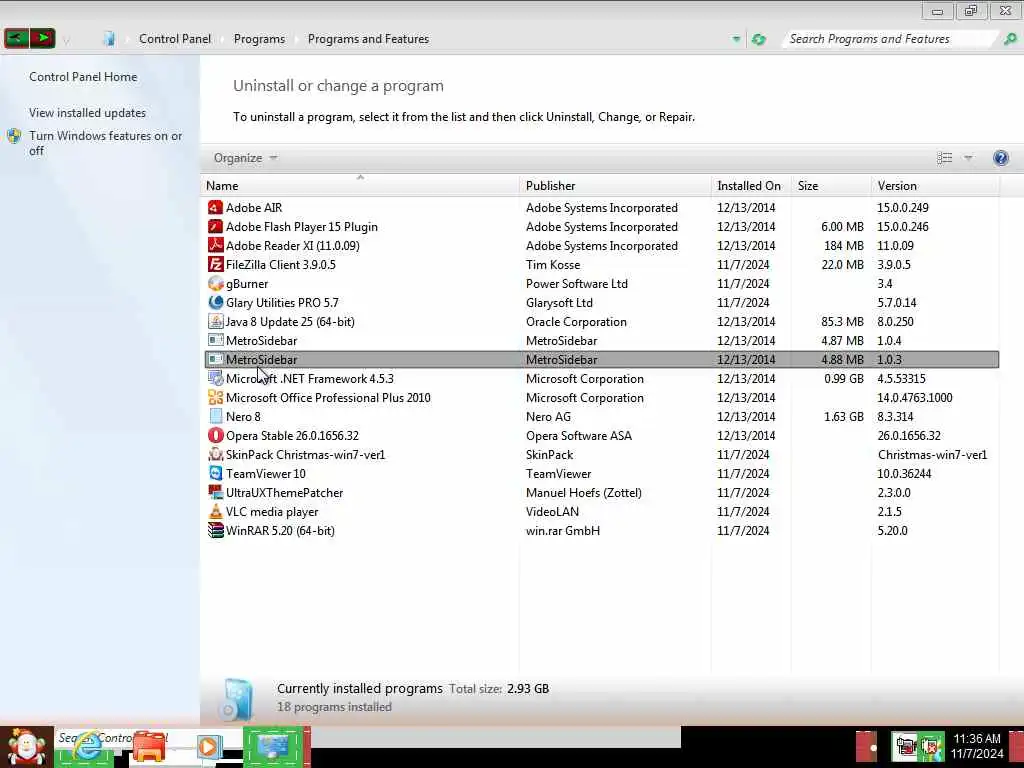Click the refresh icon in the address bar

pos(758,39)
